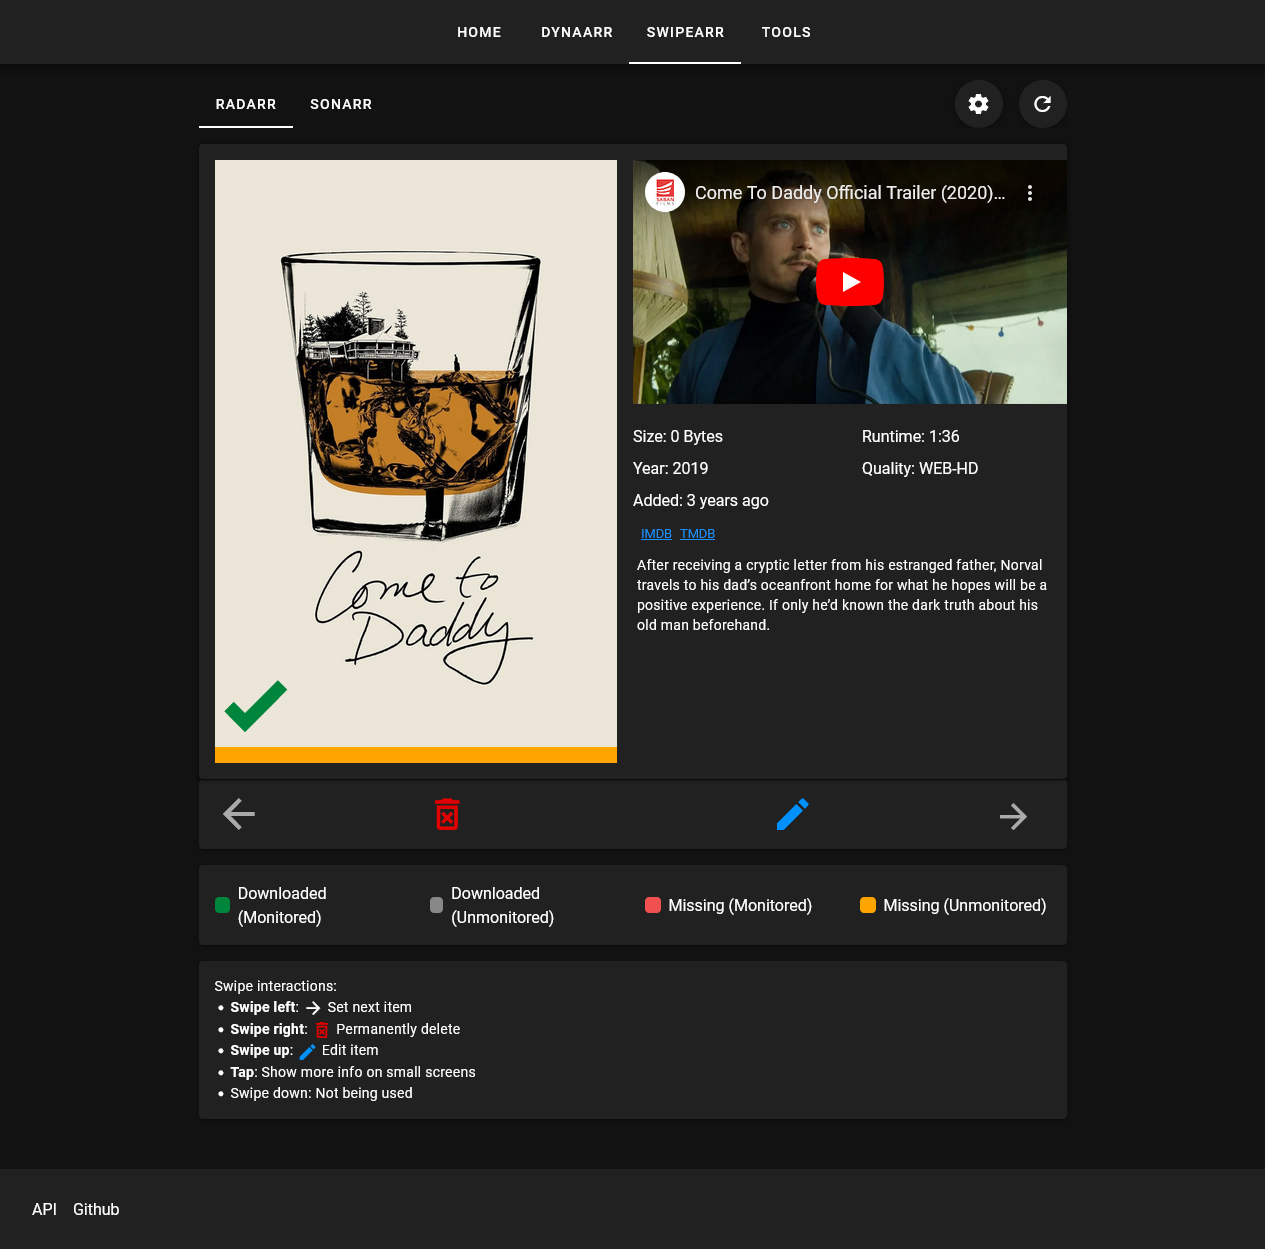Click the green checkmark on the poster
Image resolution: width=1265 pixels, height=1249 pixels.
click(256, 706)
